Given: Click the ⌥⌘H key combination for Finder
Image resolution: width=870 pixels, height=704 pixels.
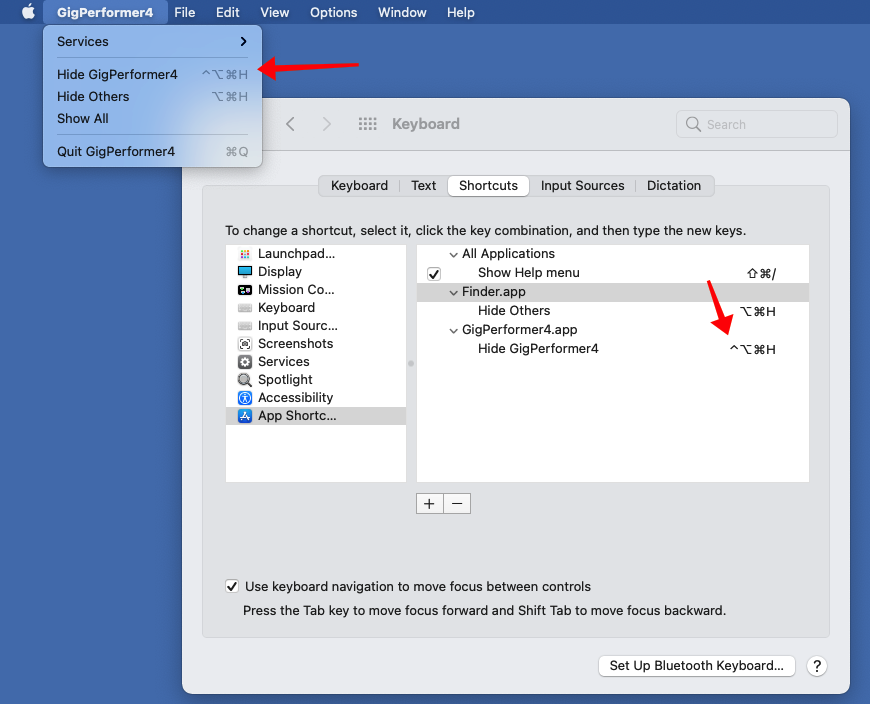Looking at the screenshot, I should tap(757, 312).
